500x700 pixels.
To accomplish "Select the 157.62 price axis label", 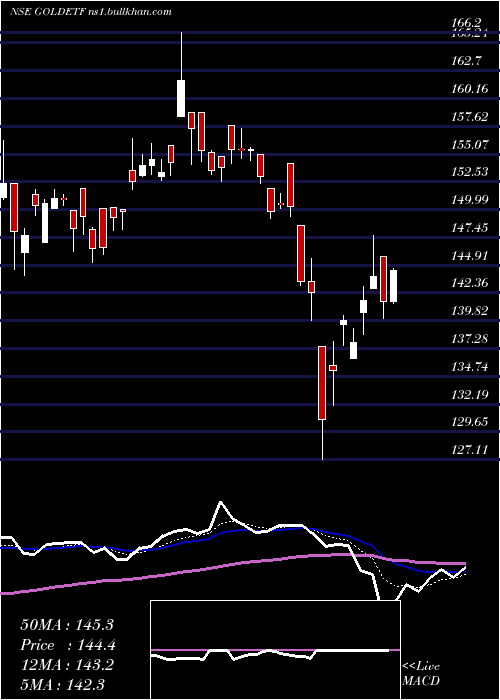I will (470, 117).
